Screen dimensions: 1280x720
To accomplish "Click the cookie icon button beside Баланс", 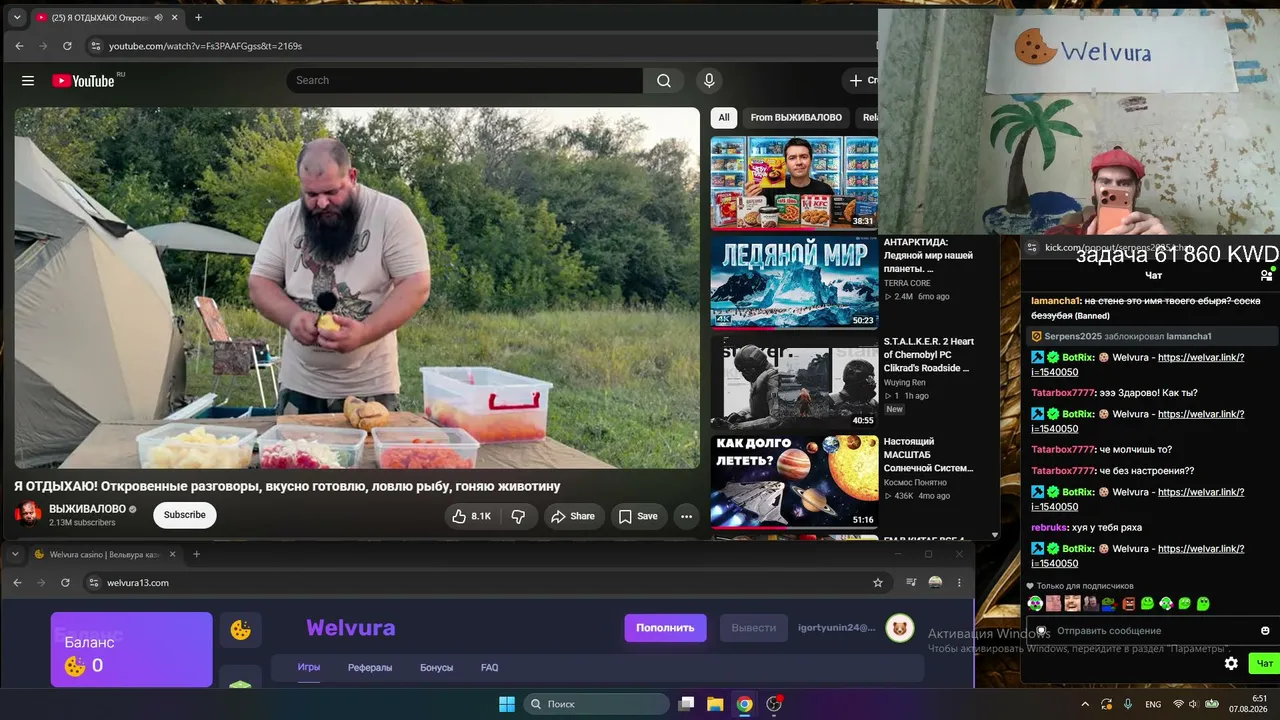I will pyautogui.click(x=241, y=630).
